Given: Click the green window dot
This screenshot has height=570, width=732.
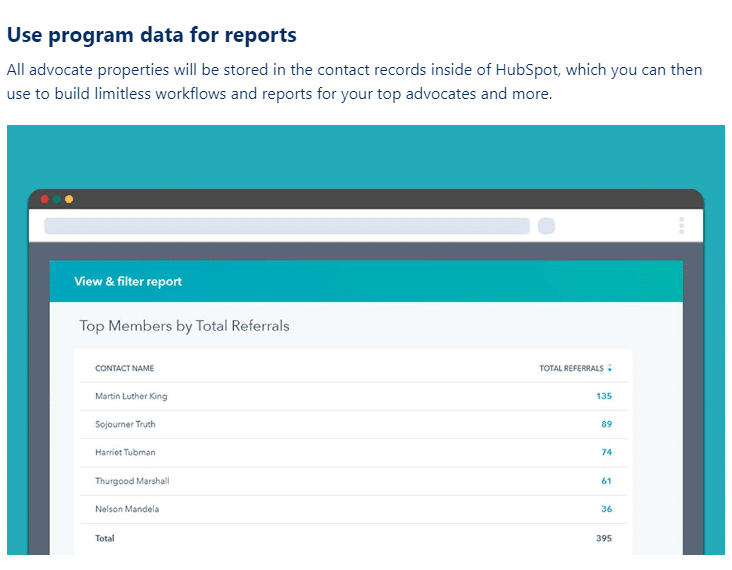Looking at the screenshot, I should click(x=56, y=199).
